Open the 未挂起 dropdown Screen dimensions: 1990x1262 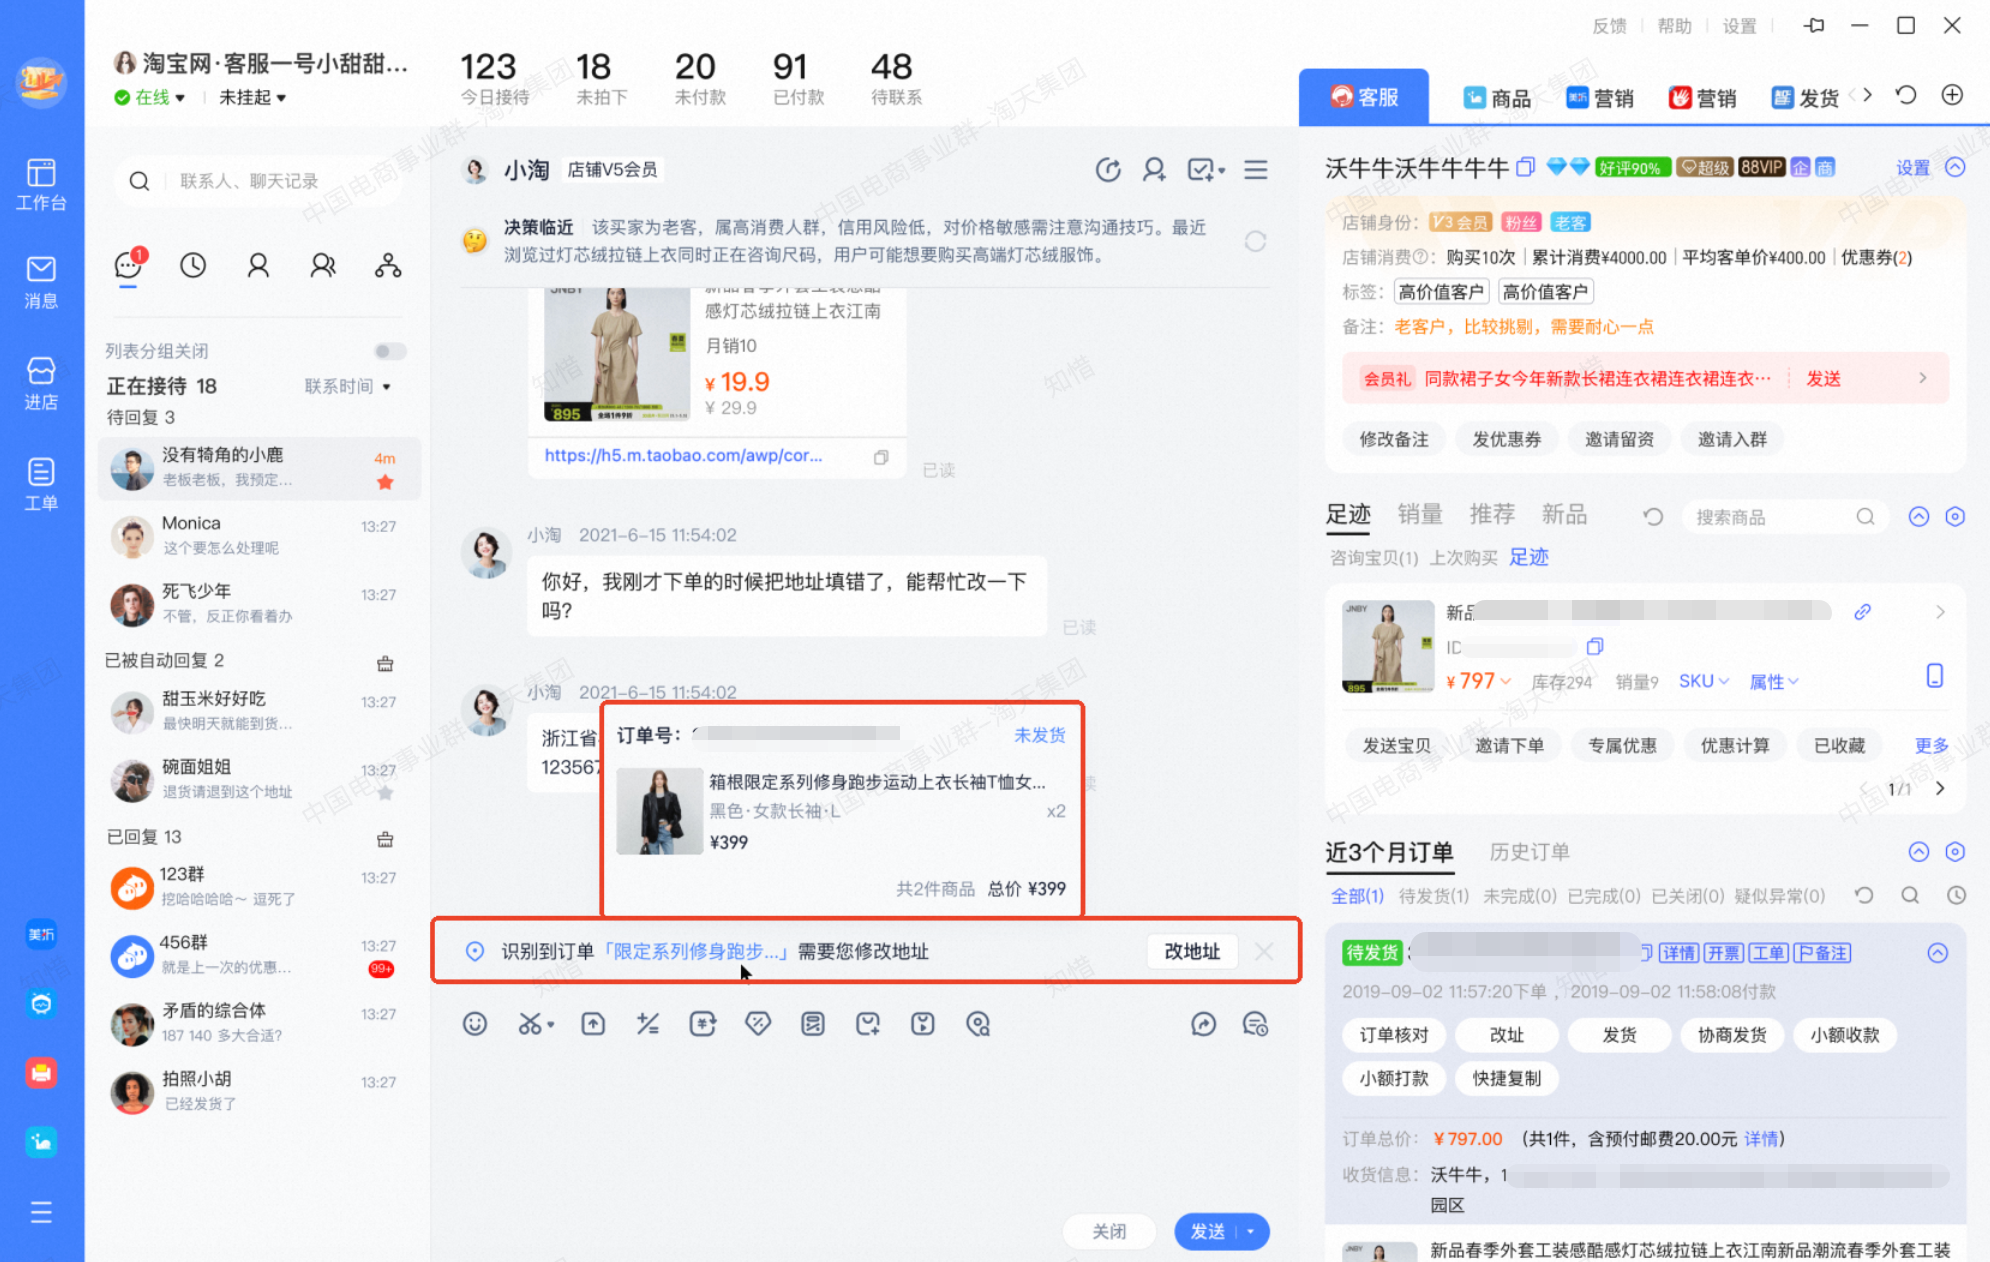(253, 97)
